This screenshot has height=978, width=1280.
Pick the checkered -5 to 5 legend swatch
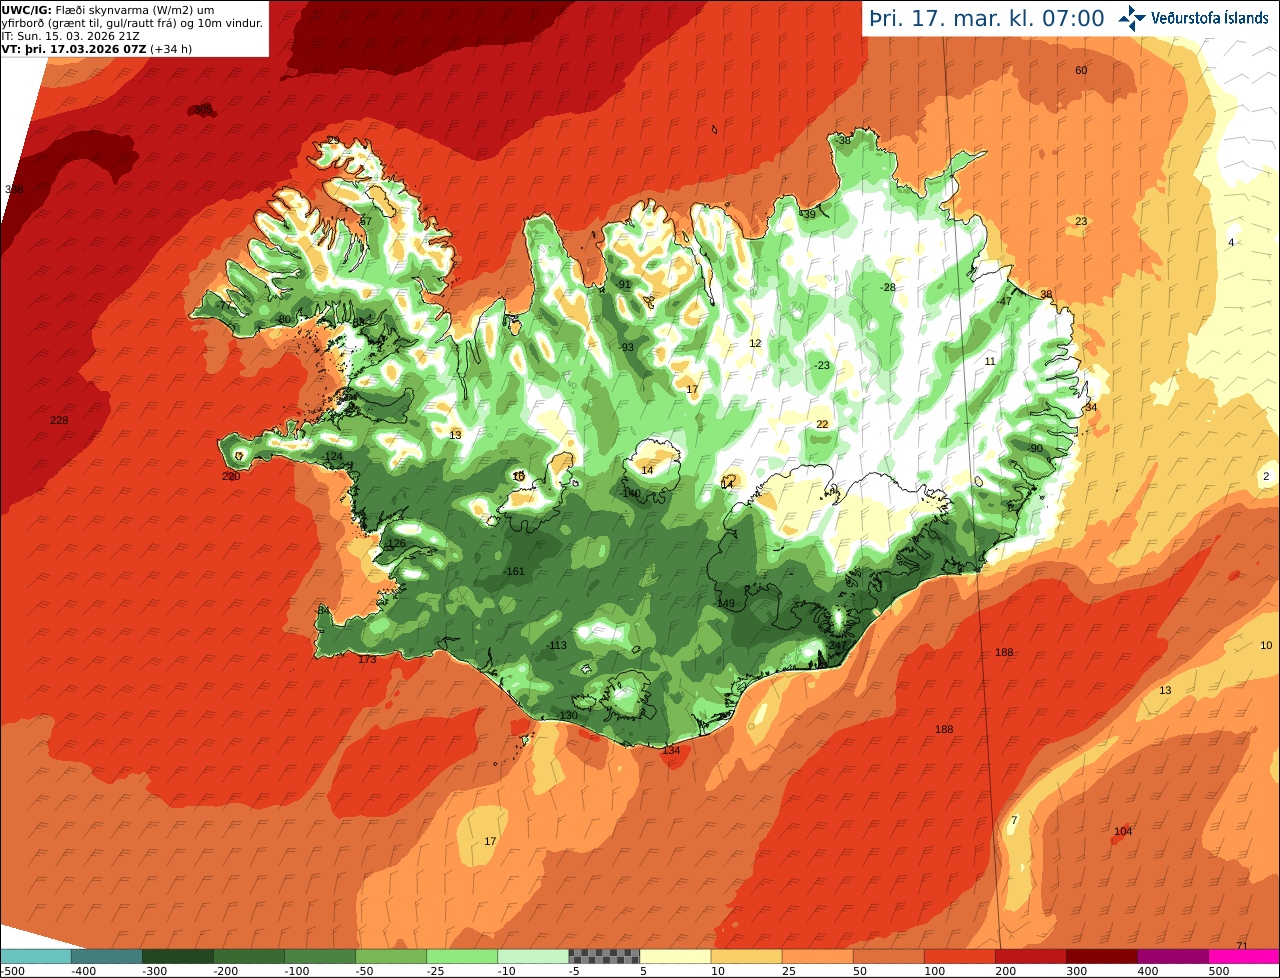pos(604,956)
